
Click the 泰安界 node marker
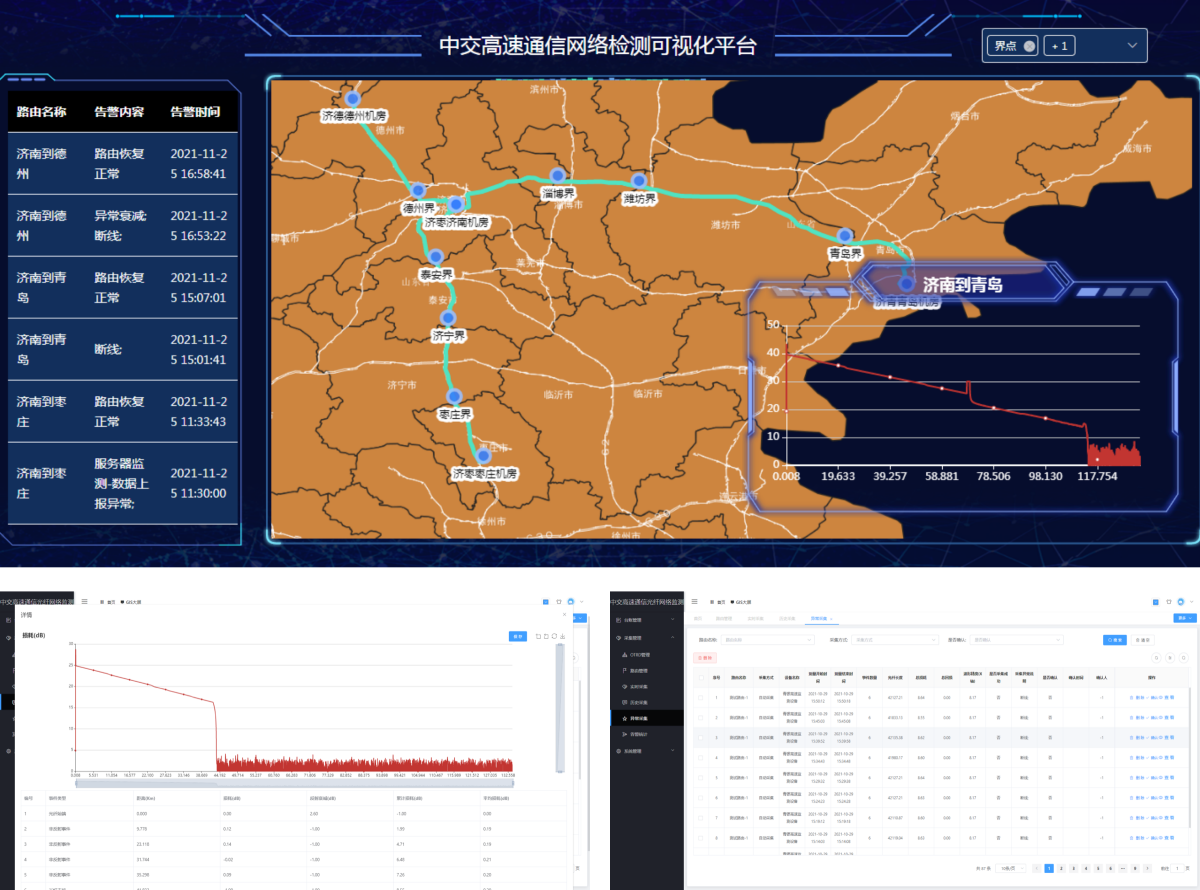tap(436, 257)
